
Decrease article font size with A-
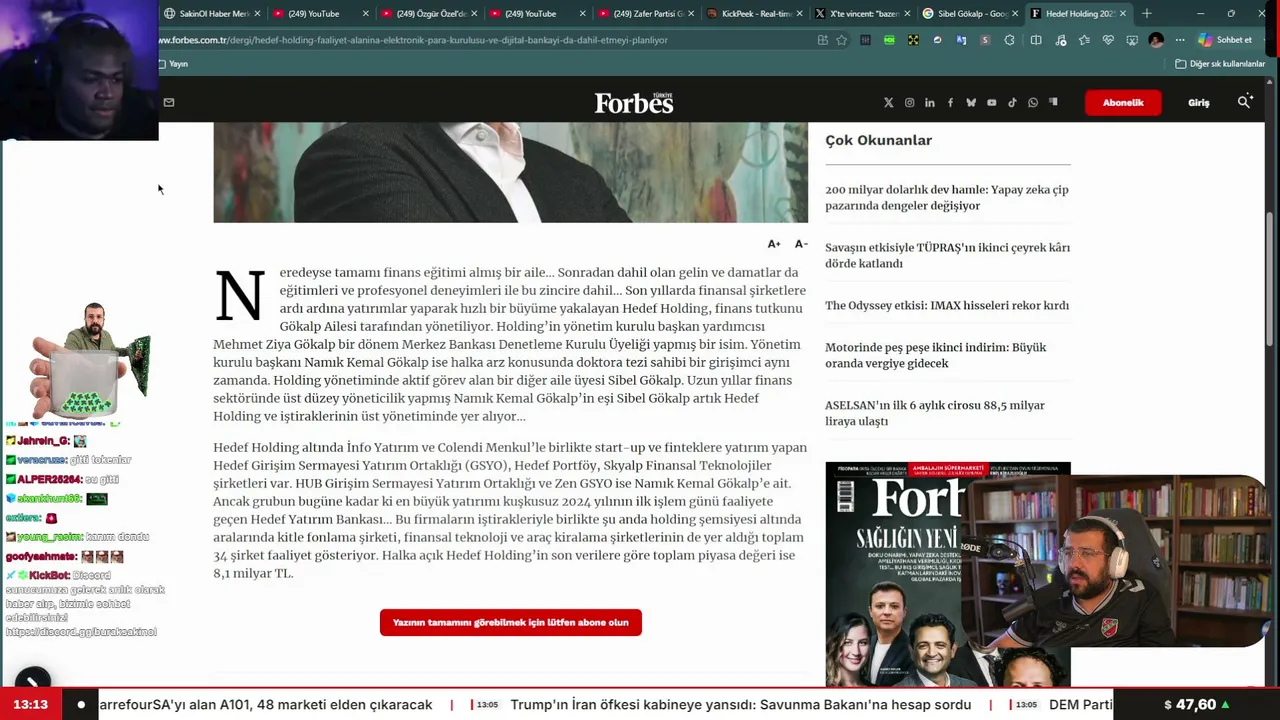(801, 244)
